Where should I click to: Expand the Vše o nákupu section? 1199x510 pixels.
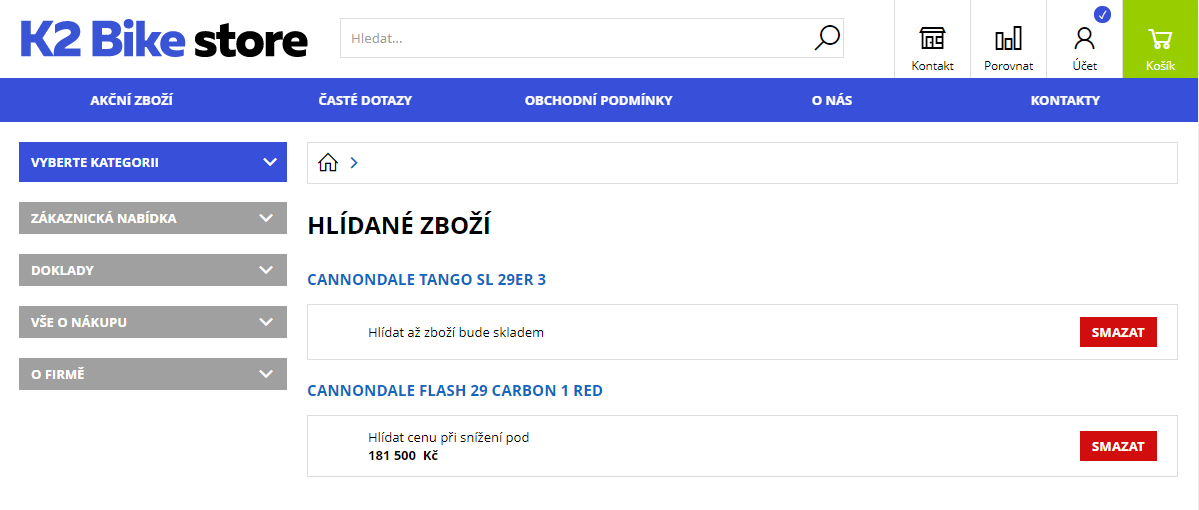click(153, 322)
